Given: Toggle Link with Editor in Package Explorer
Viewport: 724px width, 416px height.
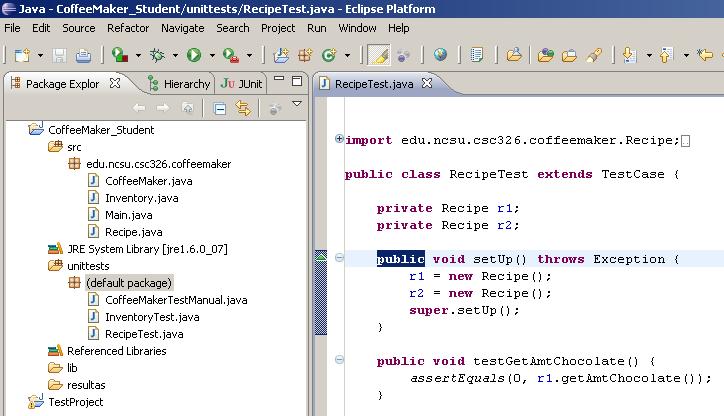Looking at the screenshot, I should 243,108.
